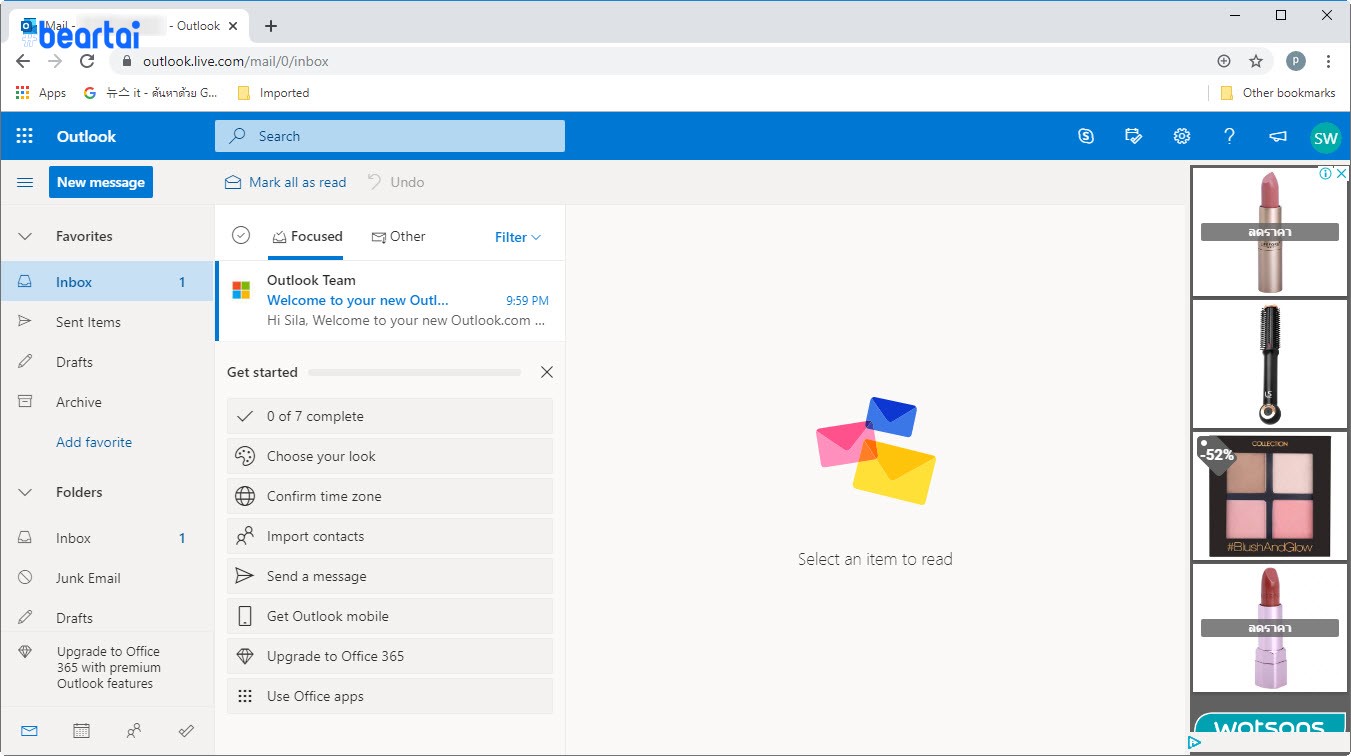The height and width of the screenshot is (756, 1351).
Task: Click the Send a message arrow icon
Action: coord(245,576)
